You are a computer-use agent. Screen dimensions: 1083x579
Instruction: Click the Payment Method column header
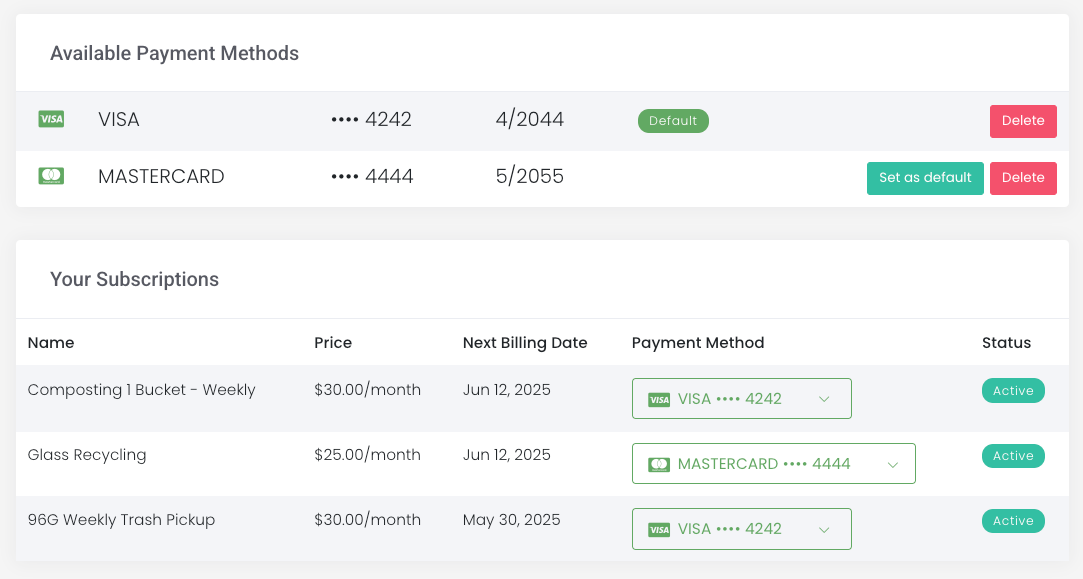[x=698, y=343]
